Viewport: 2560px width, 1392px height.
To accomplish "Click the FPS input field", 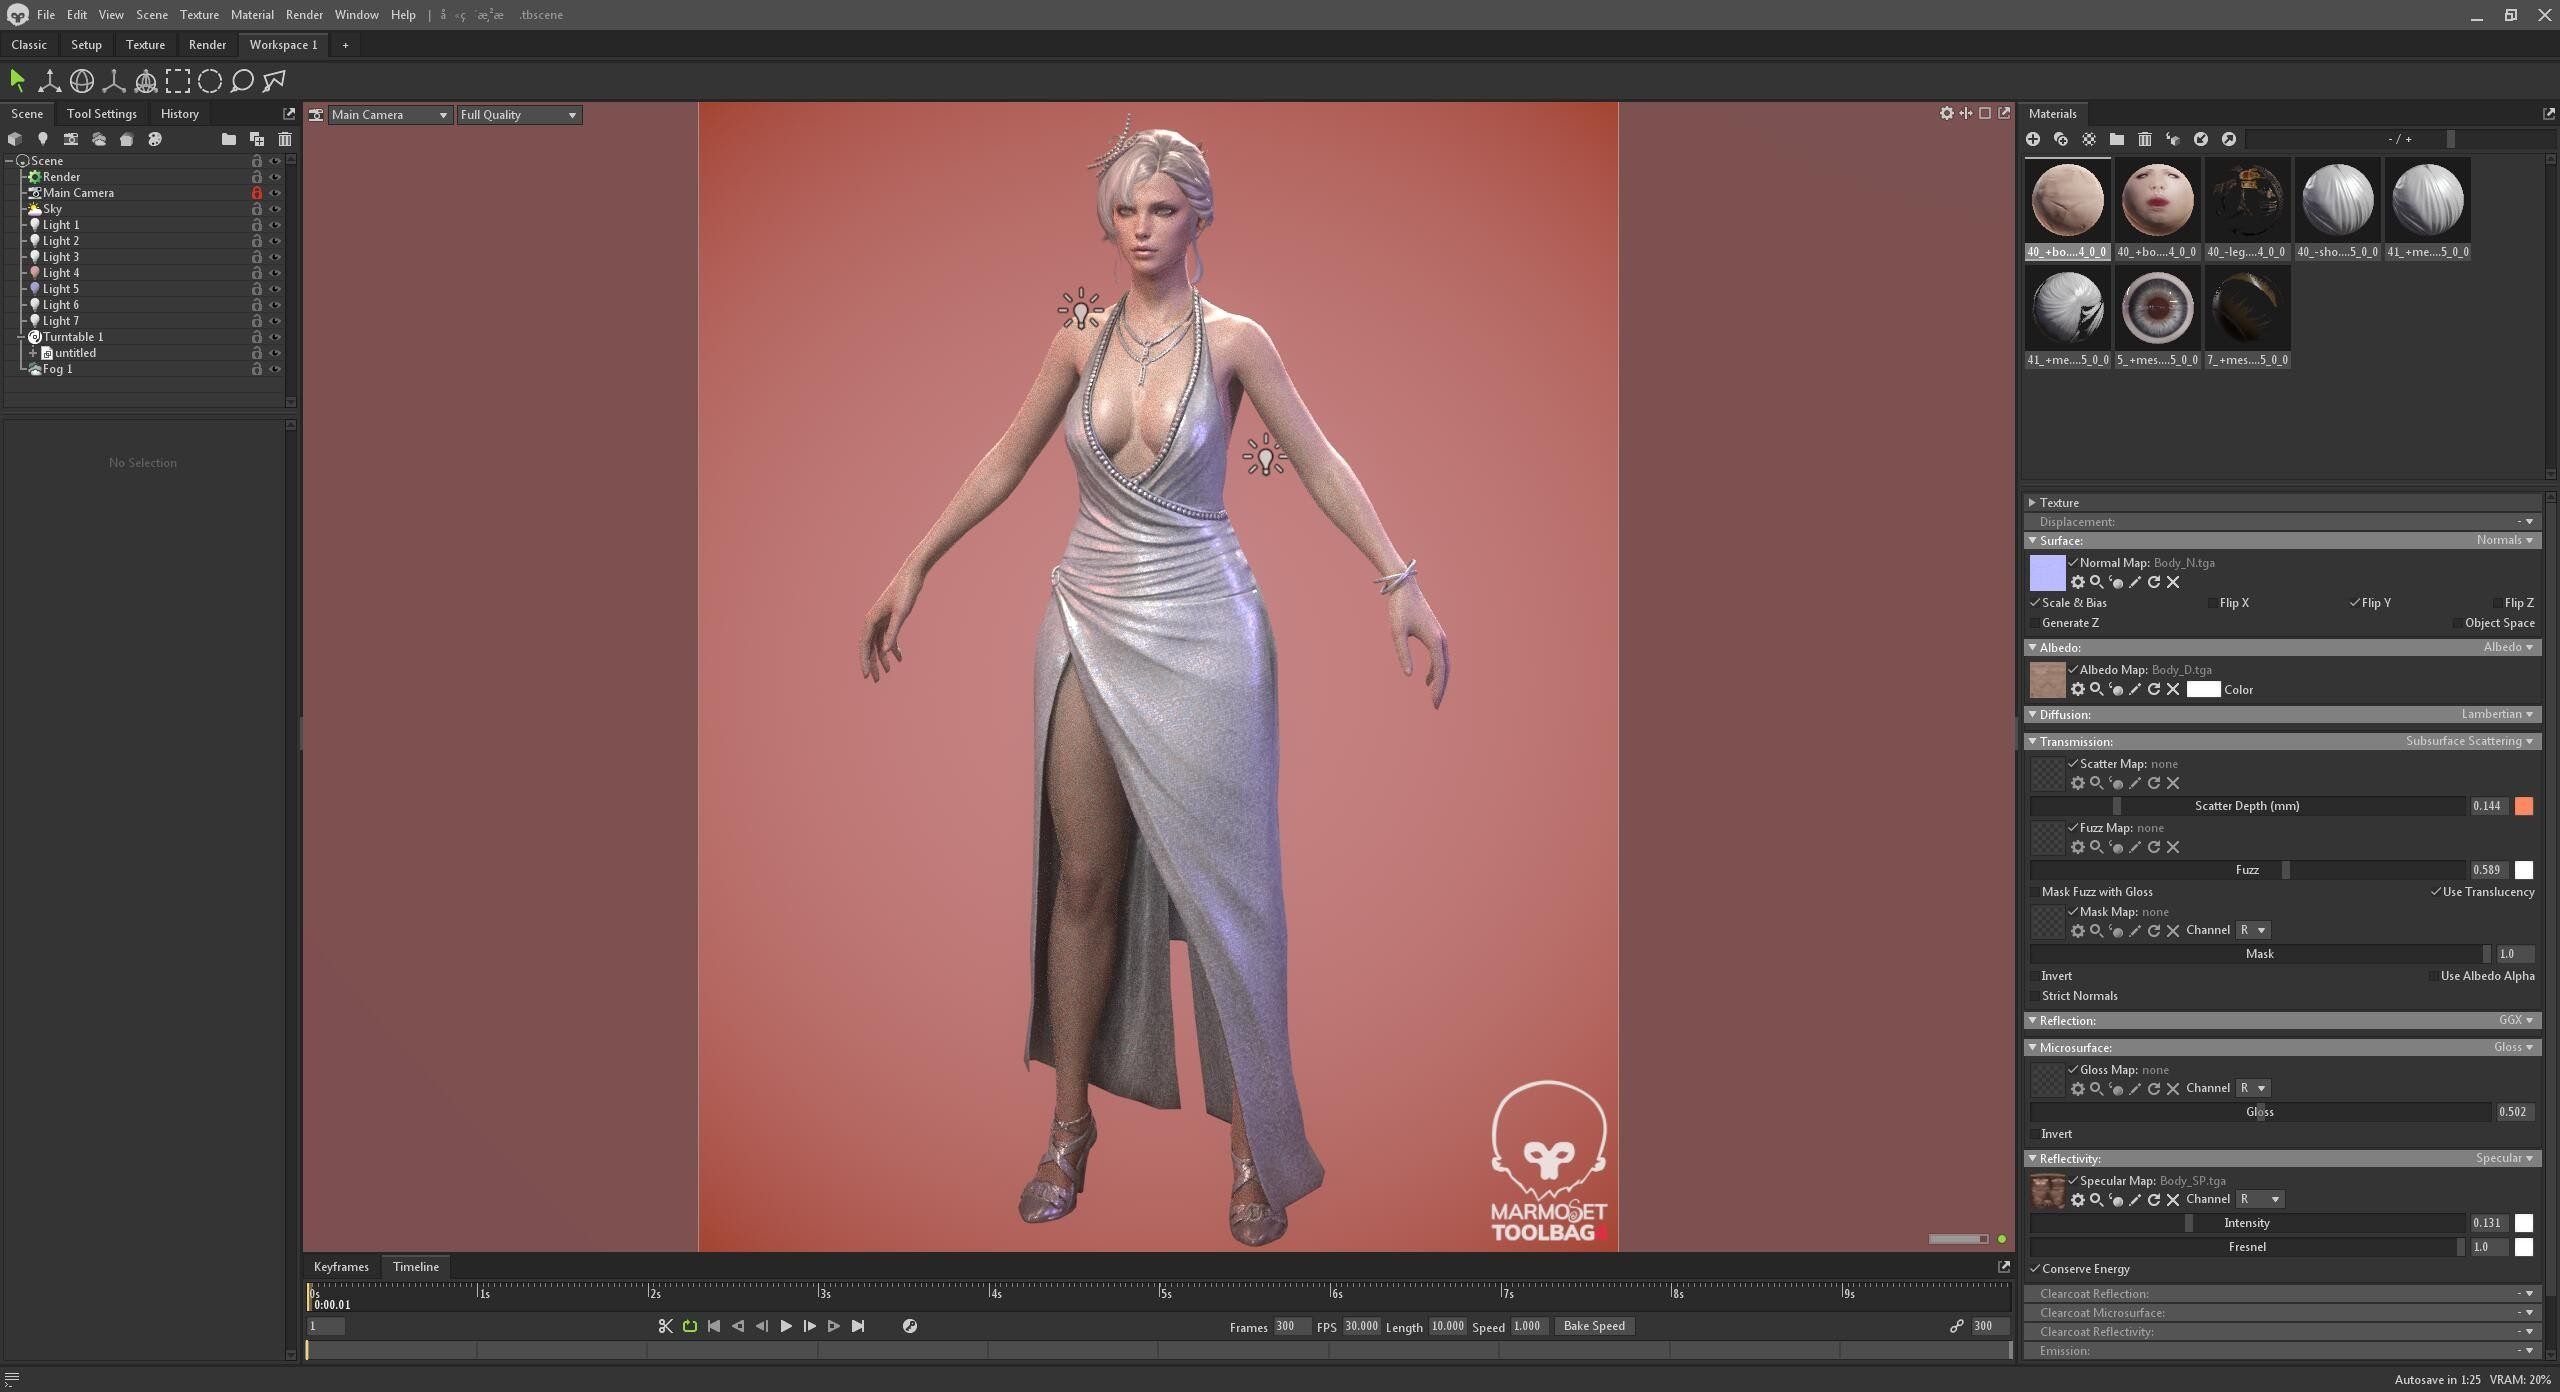I will pyautogui.click(x=1361, y=1326).
